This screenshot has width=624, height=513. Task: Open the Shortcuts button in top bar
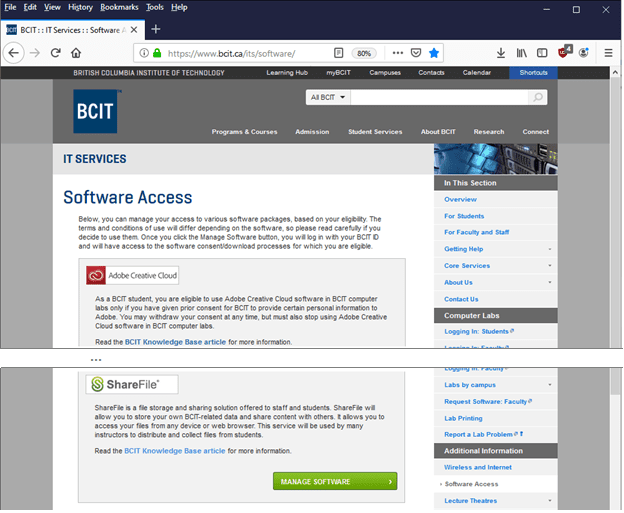pos(533,72)
